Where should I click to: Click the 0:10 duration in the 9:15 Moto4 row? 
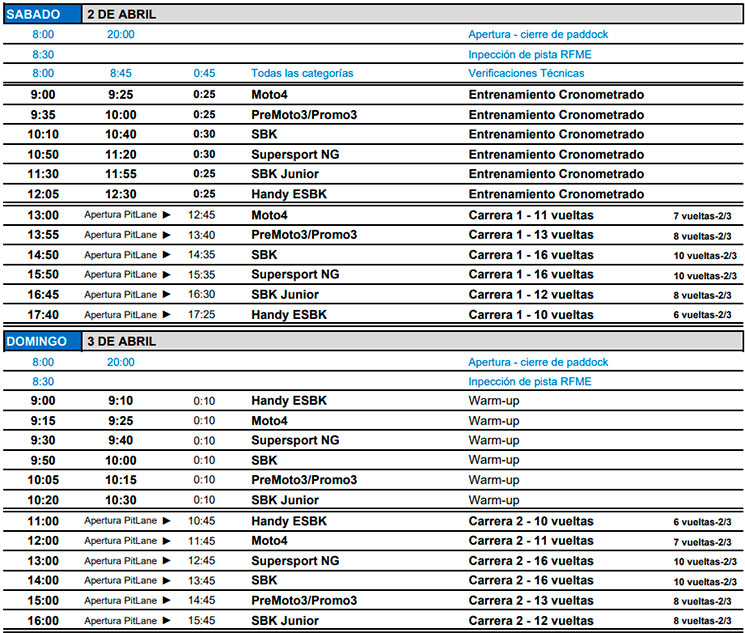point(204,421)
